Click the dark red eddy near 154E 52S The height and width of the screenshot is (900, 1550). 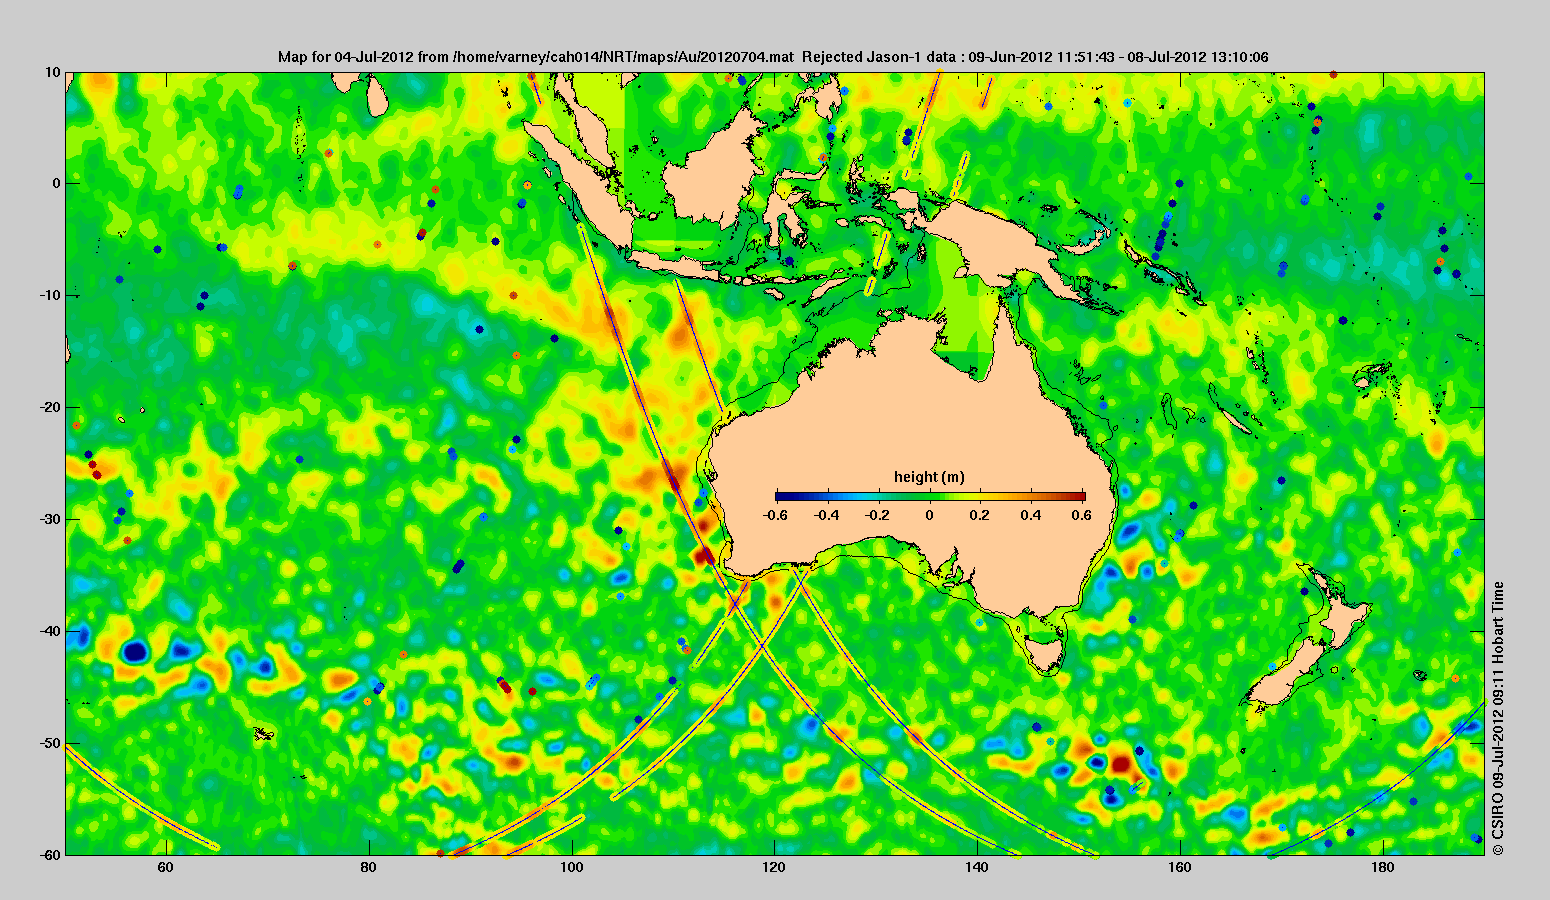click(1121, 764)
